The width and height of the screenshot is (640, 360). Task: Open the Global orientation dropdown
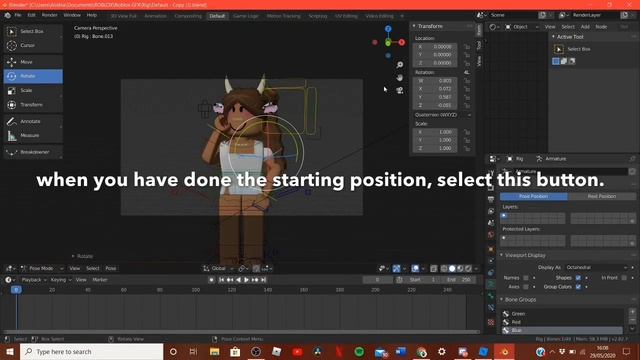click(x=218, y=268)
